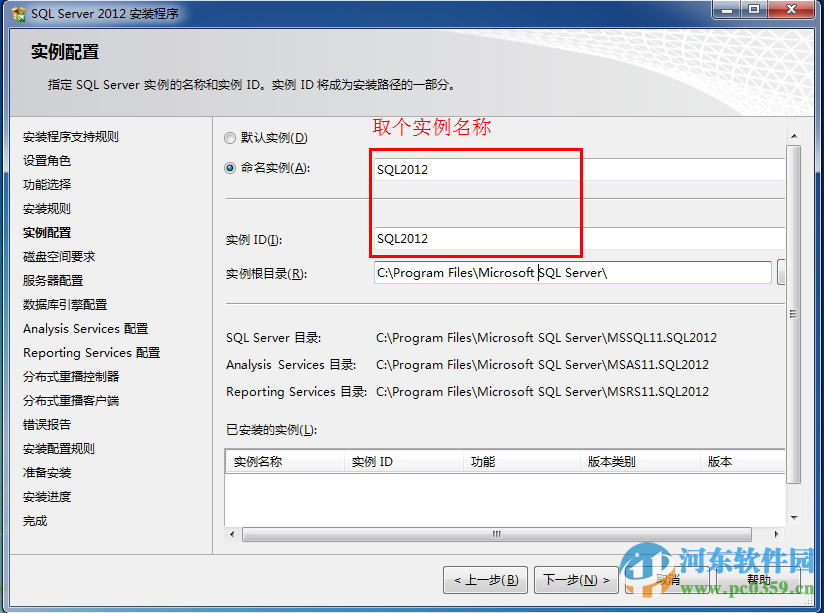Open help via the 帮助 button
This screenshot has height=613, width=824.
pos(758,578)
